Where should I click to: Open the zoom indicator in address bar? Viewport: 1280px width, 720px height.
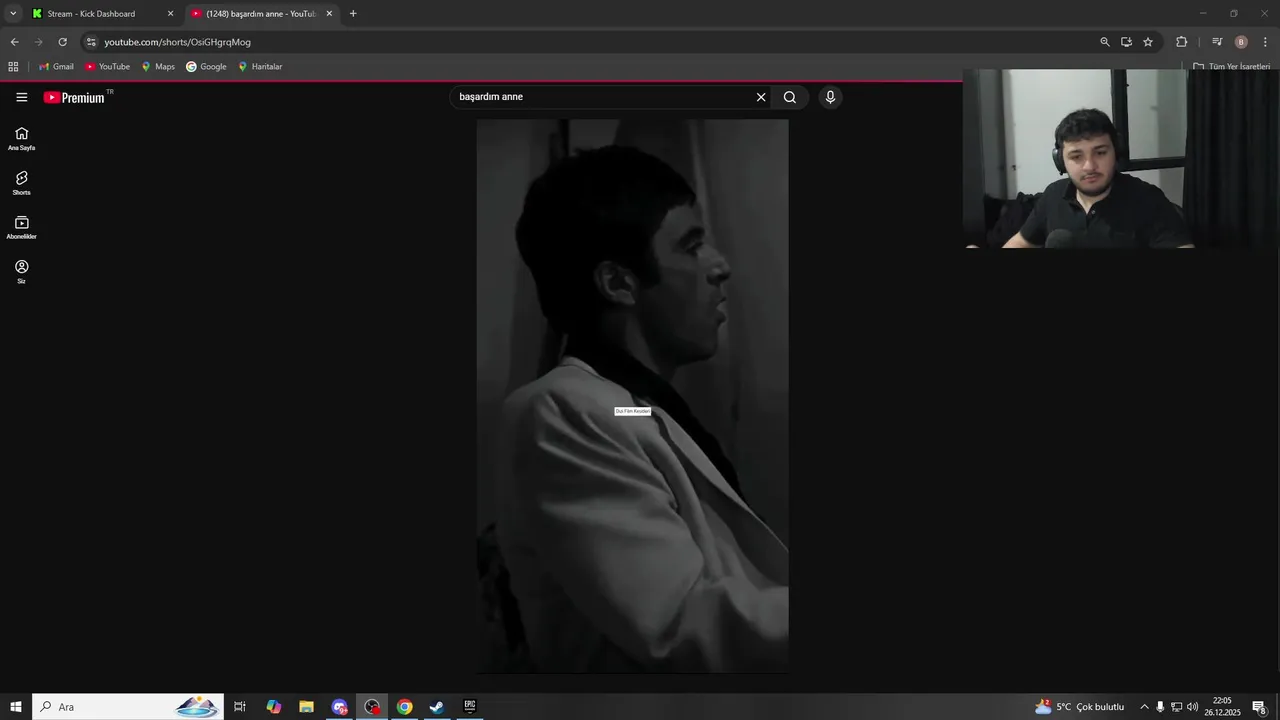[x=1104, y=42]
